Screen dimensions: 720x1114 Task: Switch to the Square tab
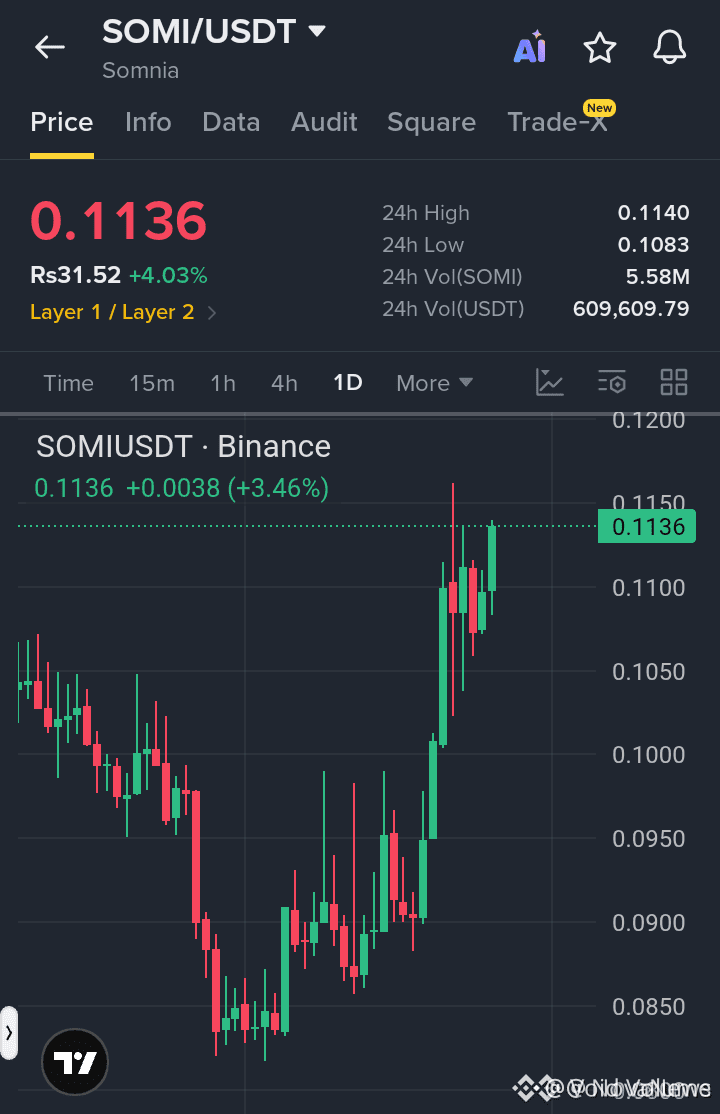click(431, 122)
